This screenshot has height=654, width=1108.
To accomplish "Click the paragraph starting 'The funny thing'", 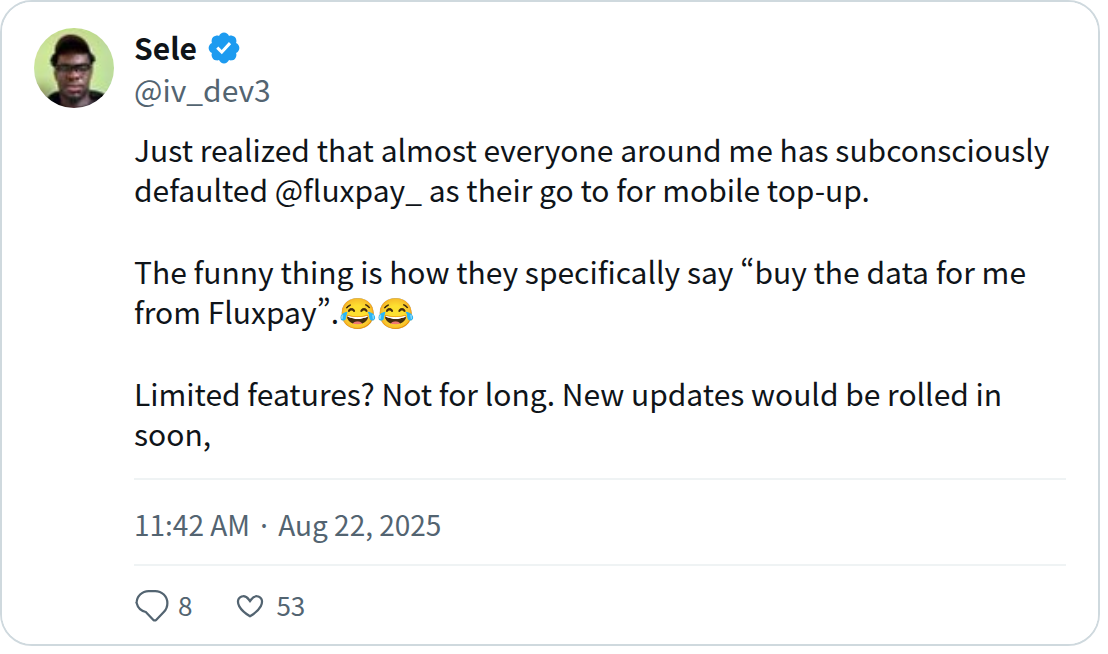I will pyautogui.click(x=580, y=294).
